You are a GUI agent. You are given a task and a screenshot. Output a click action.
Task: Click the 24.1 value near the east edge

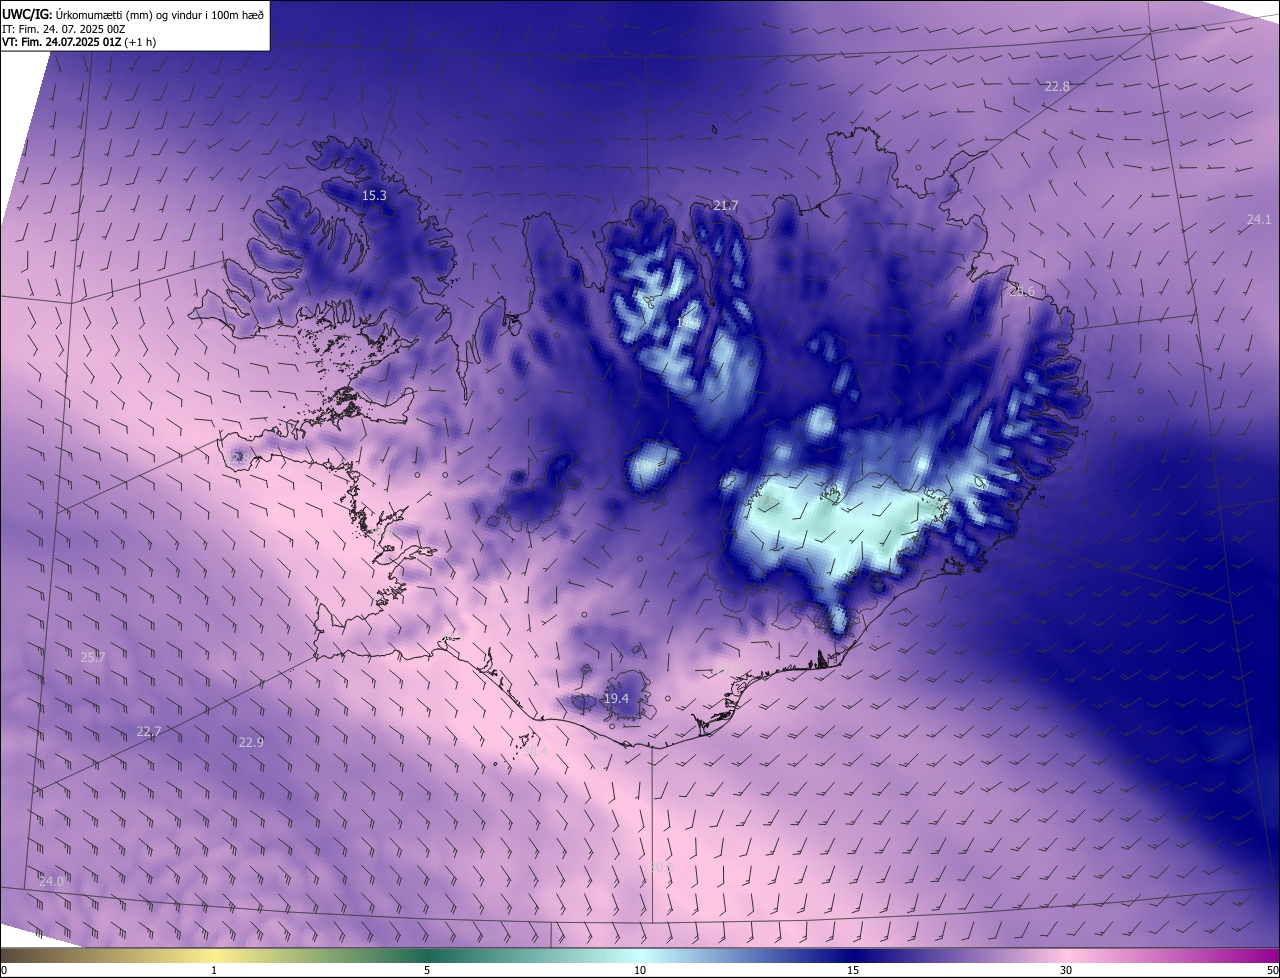(1259, 220)
